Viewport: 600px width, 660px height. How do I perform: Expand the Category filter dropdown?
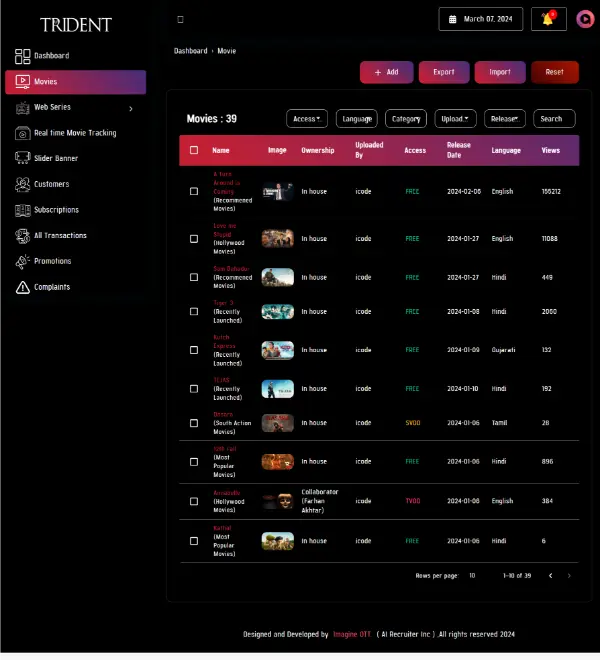pyautogui.click(x=406, y=119)
